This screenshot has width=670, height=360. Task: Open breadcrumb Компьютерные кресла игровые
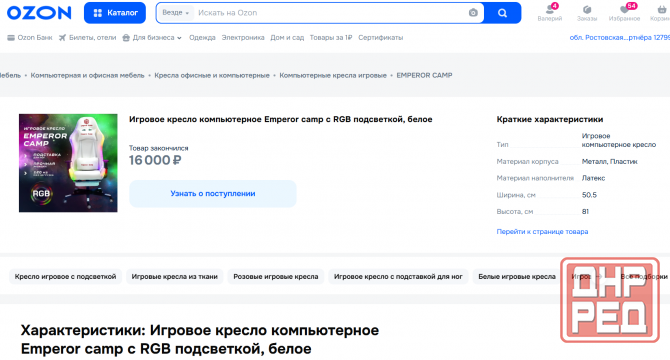[x=333, y=75]
